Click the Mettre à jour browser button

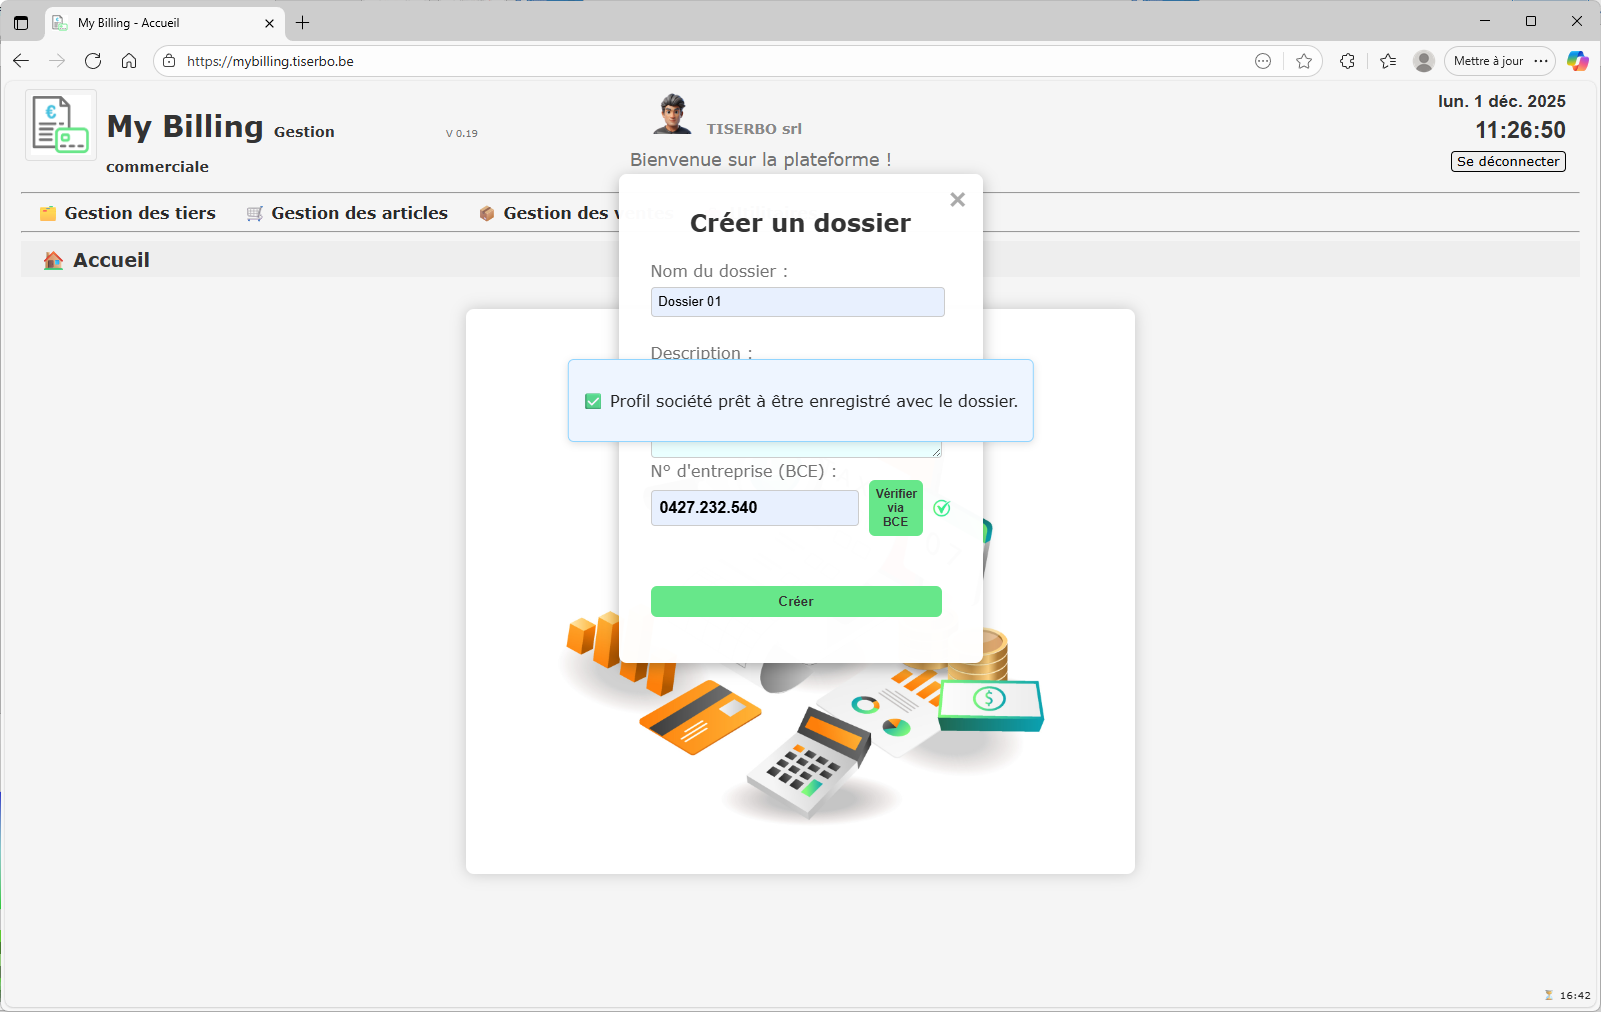pos(1488,61)
